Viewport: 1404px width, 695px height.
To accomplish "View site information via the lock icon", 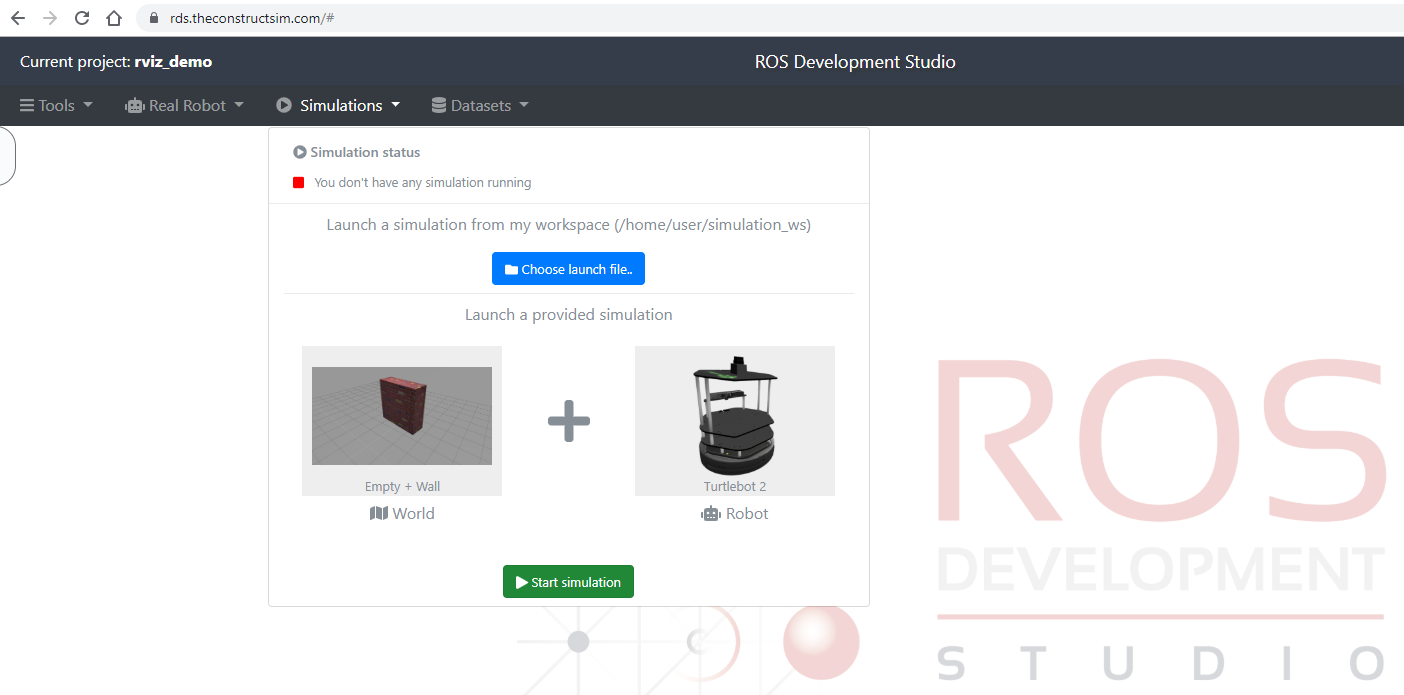I will click(153, 18).
